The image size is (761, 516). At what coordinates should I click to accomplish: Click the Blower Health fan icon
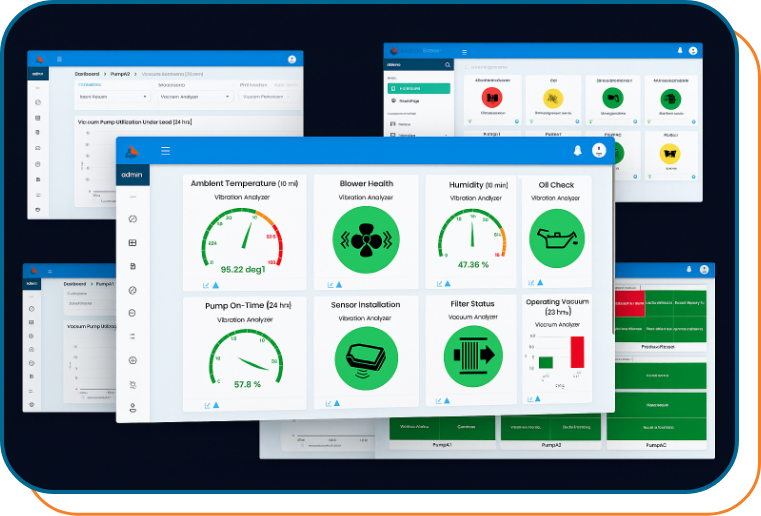click(366, 240)
